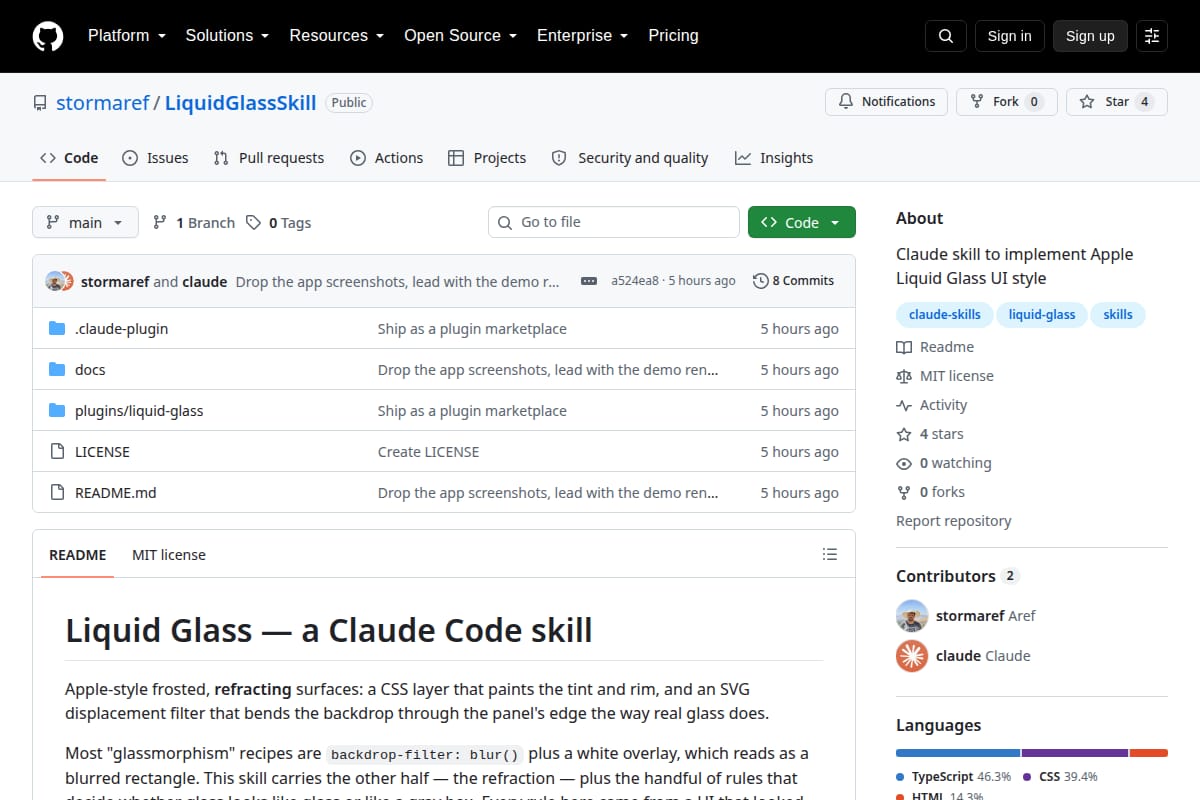Open Security and quality tab
This screenshot has height=800, width=1200.
pos(630,158)
